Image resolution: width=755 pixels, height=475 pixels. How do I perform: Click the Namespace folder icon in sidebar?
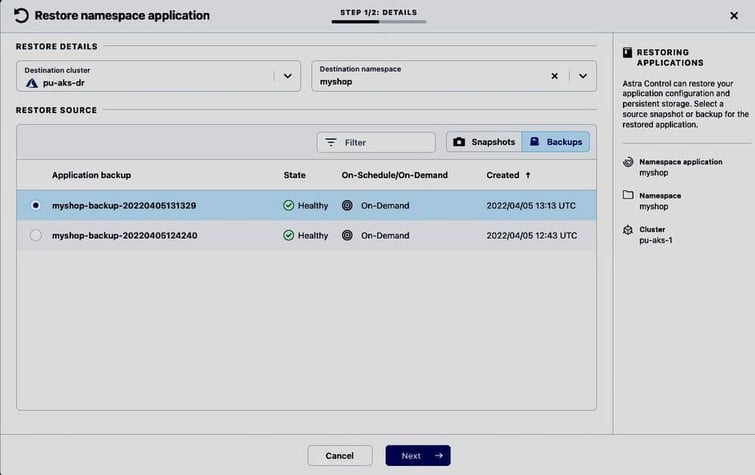point(628,195)
